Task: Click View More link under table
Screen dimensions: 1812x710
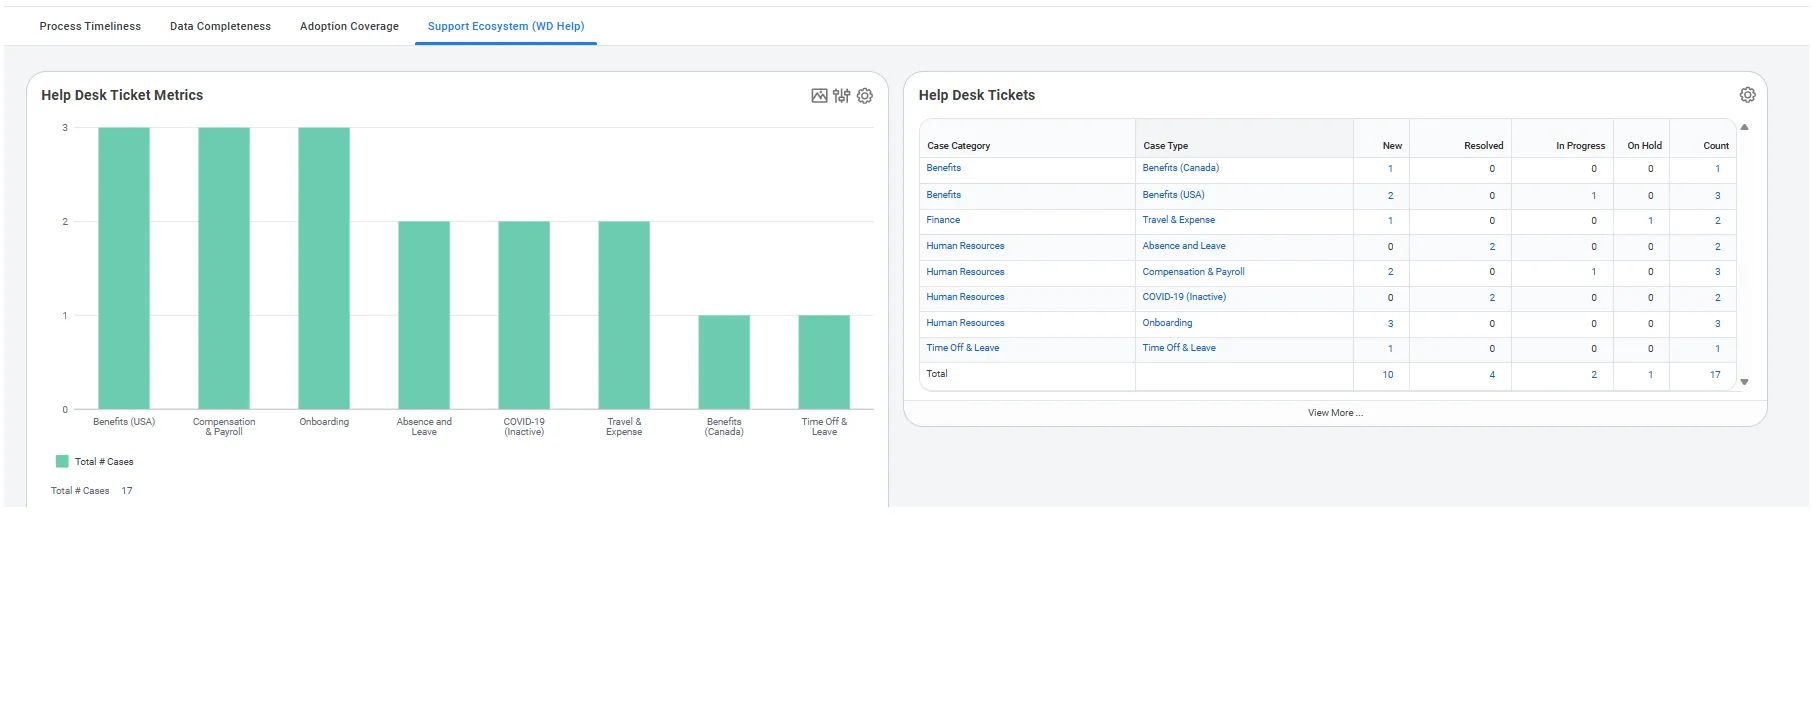Action: [1335, 413]
